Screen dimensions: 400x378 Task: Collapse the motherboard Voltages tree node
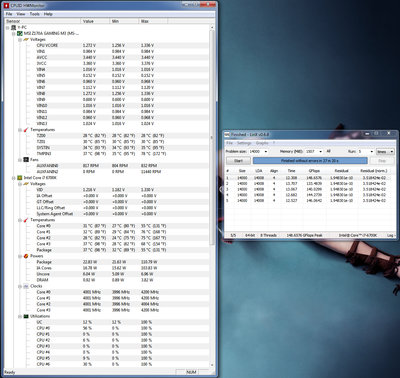click(x=20, y=40)
